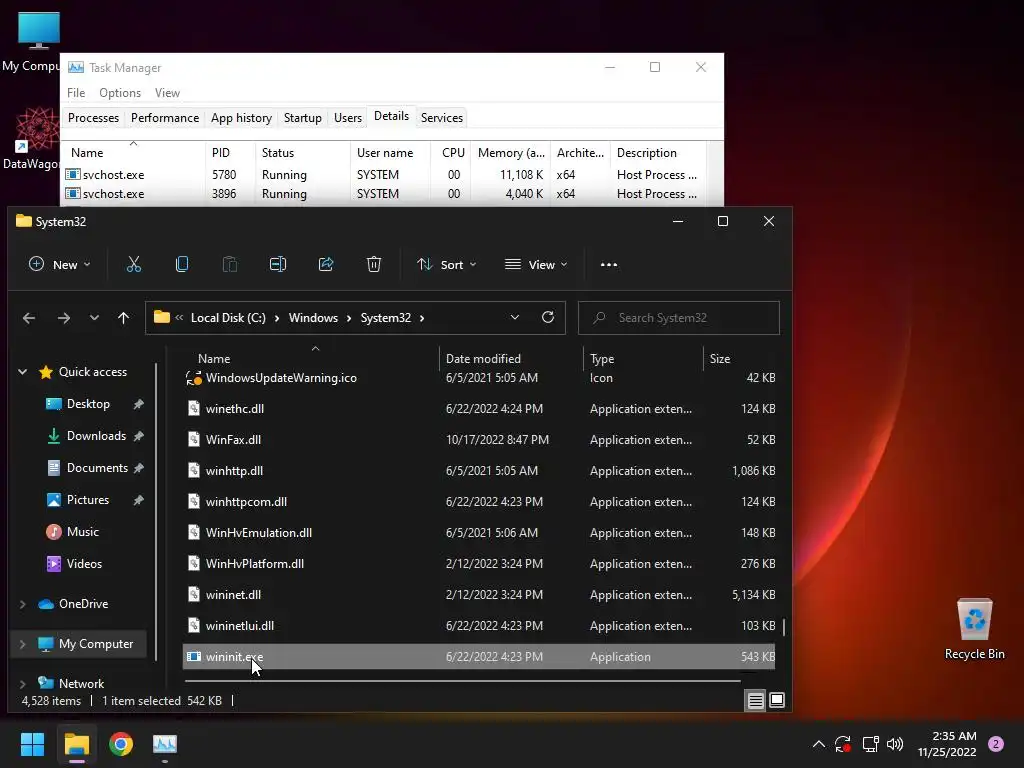Select the winhttp.dll file
This screenshot has height=768, width=1024.
[479, 471]
